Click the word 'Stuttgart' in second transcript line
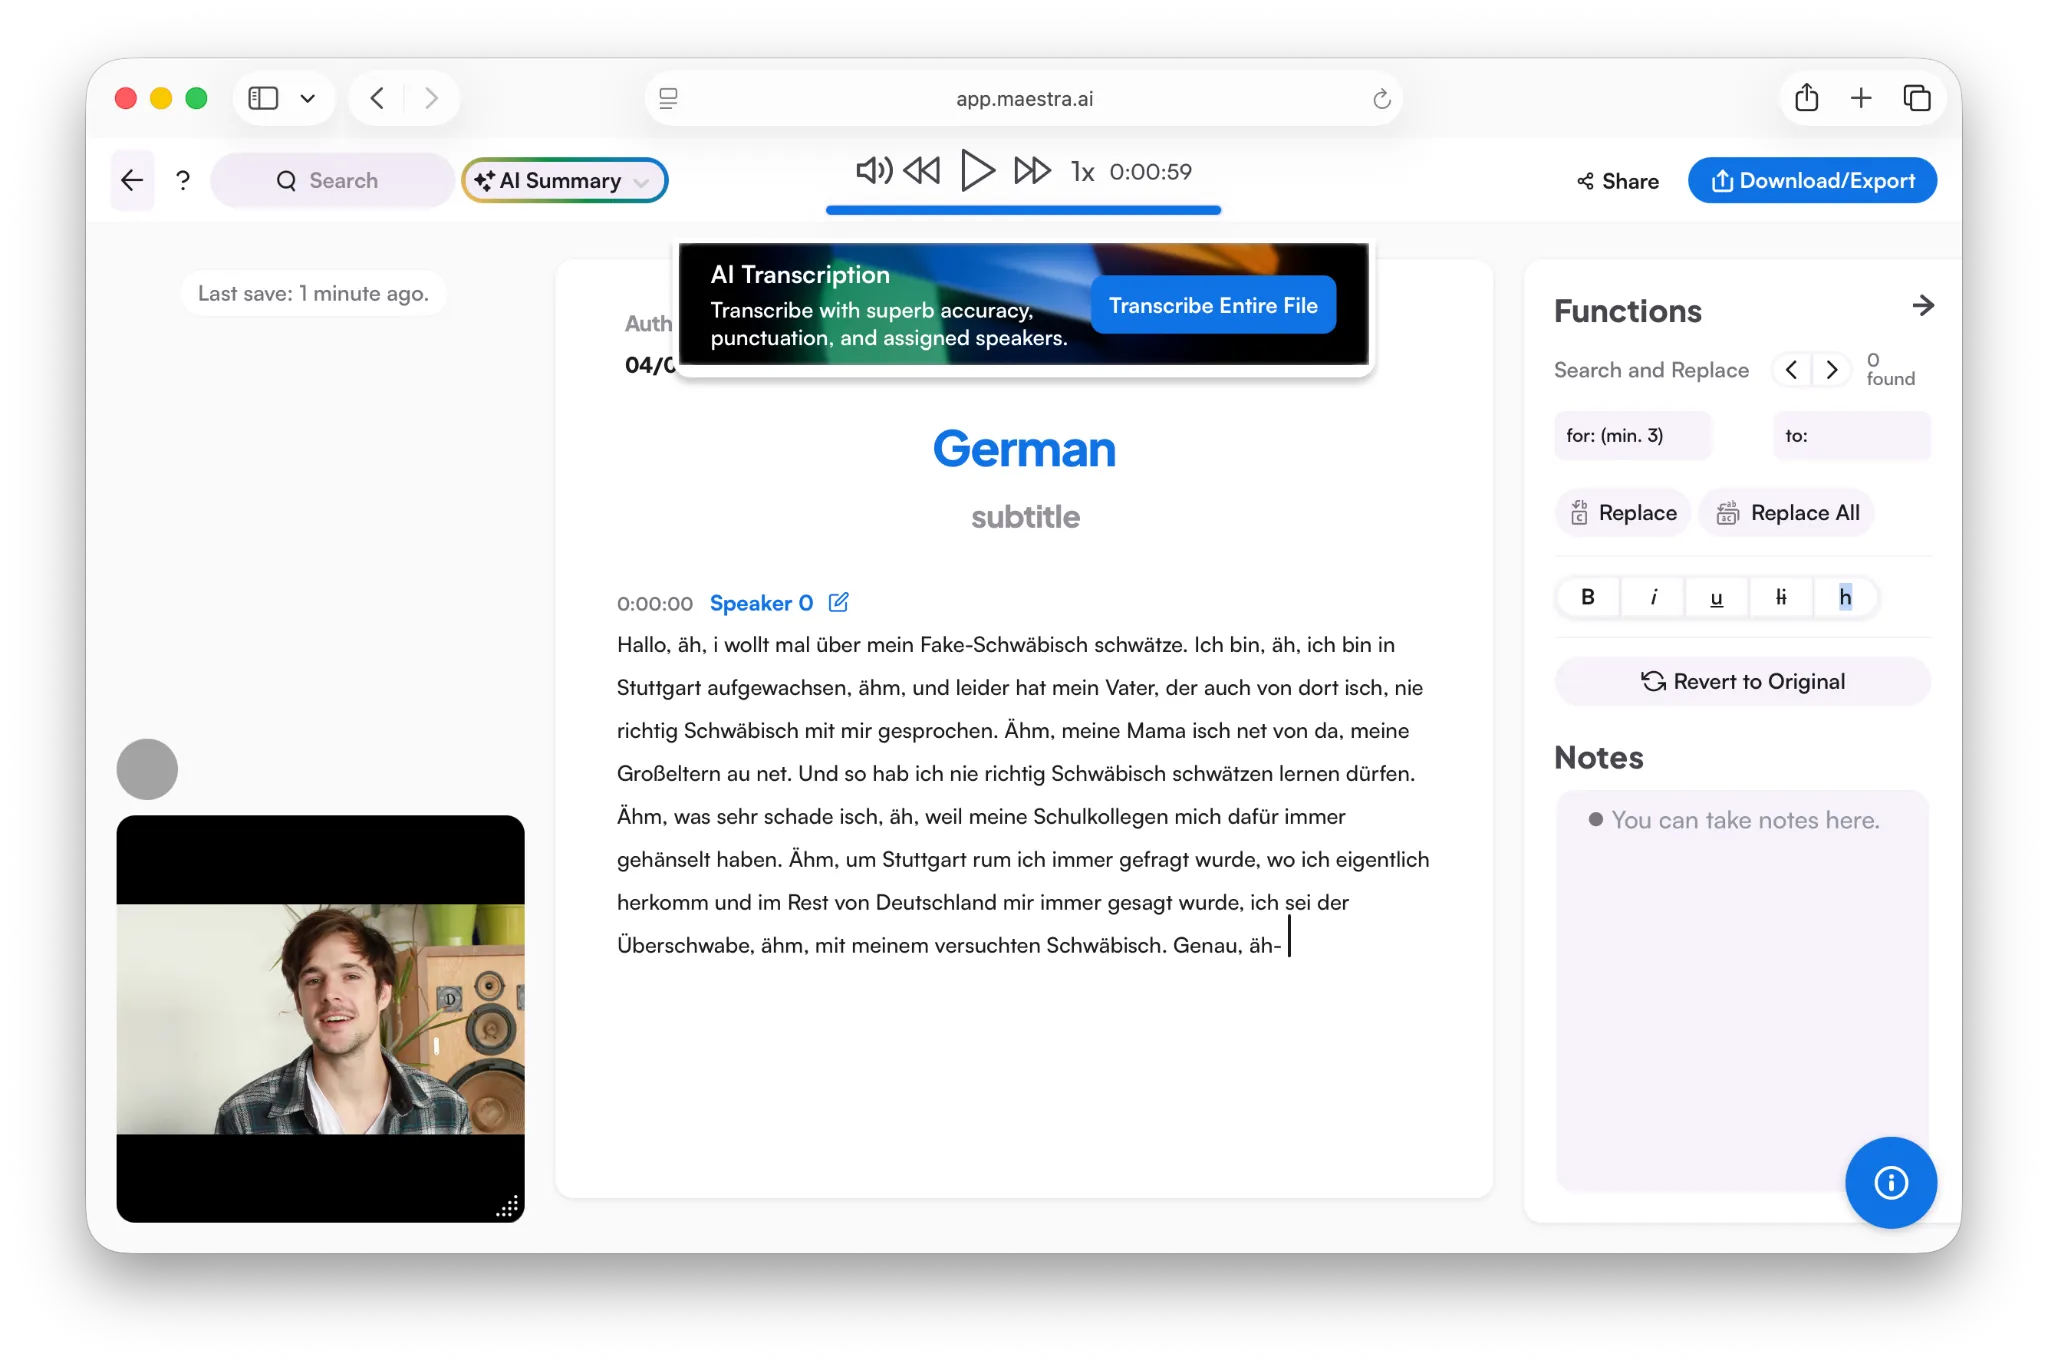 click(659, 688)
